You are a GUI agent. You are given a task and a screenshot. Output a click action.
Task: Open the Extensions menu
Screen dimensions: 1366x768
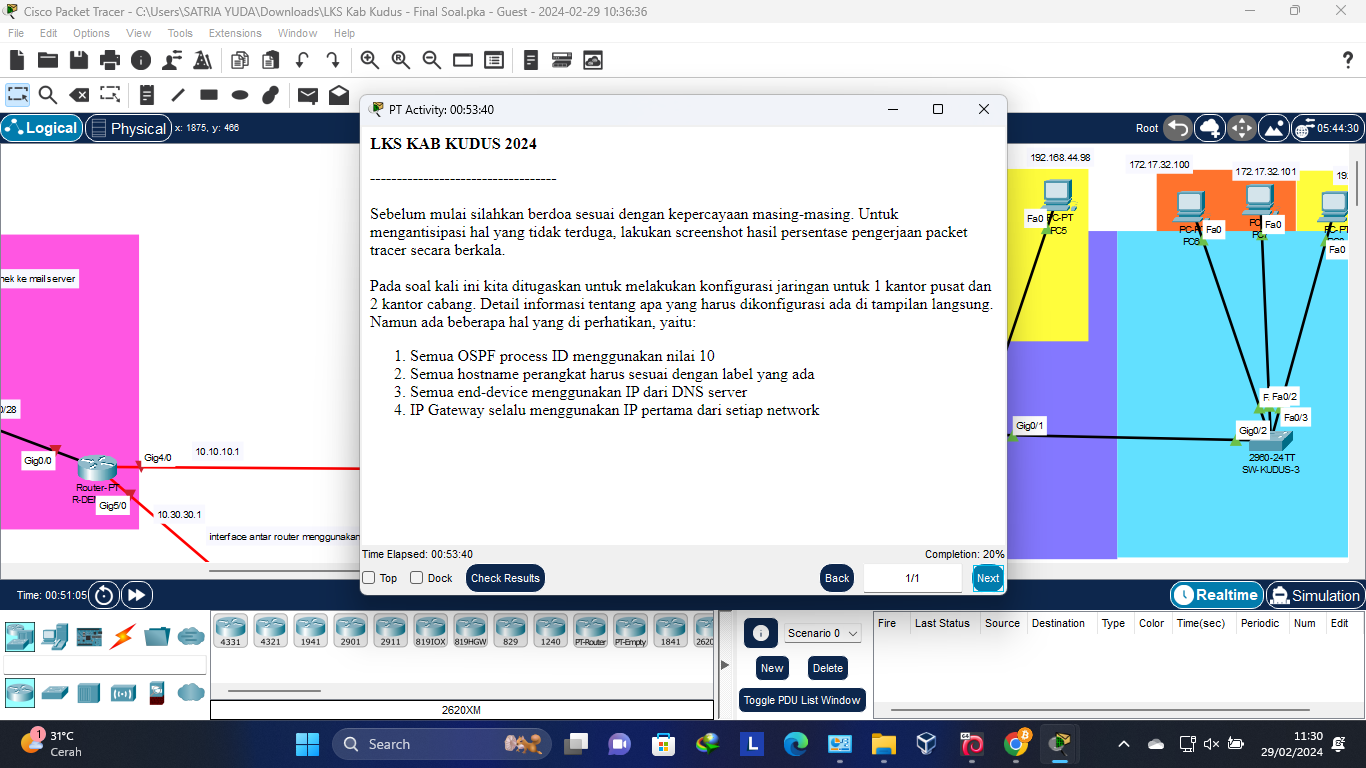tap(235, 33)
